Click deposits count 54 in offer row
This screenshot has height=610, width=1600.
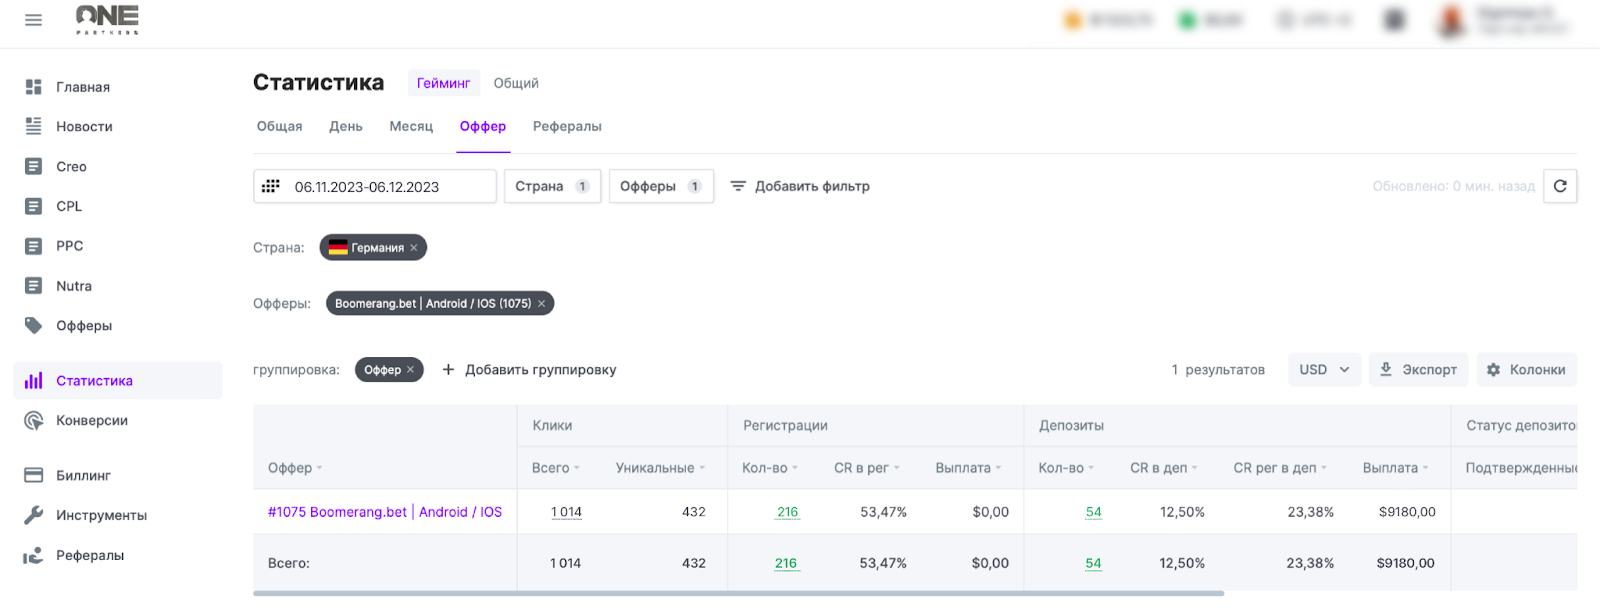(x=1094, y=512)
